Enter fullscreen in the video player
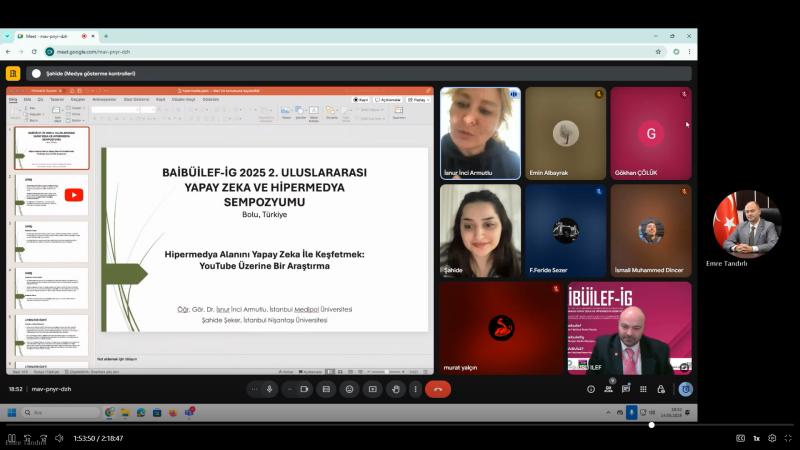 (788, 438)
